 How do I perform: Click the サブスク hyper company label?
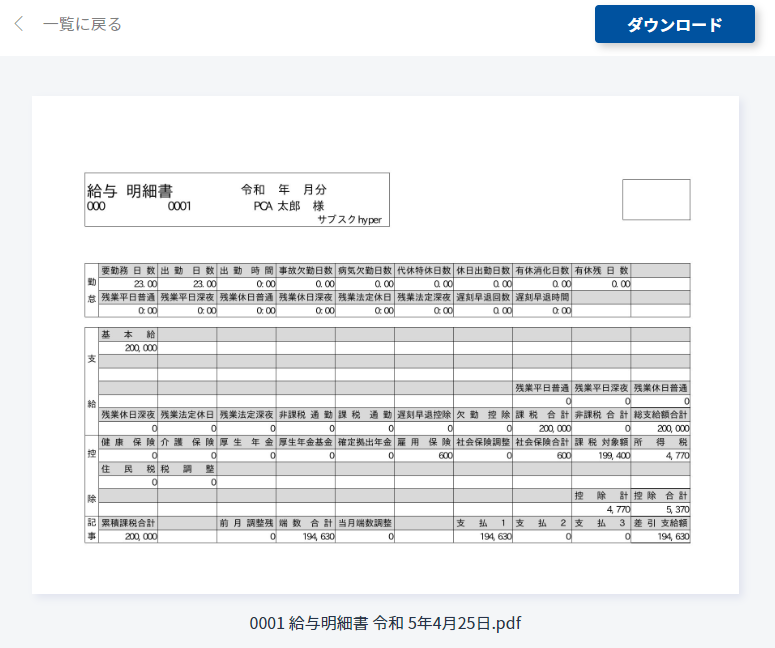[349, 219]
